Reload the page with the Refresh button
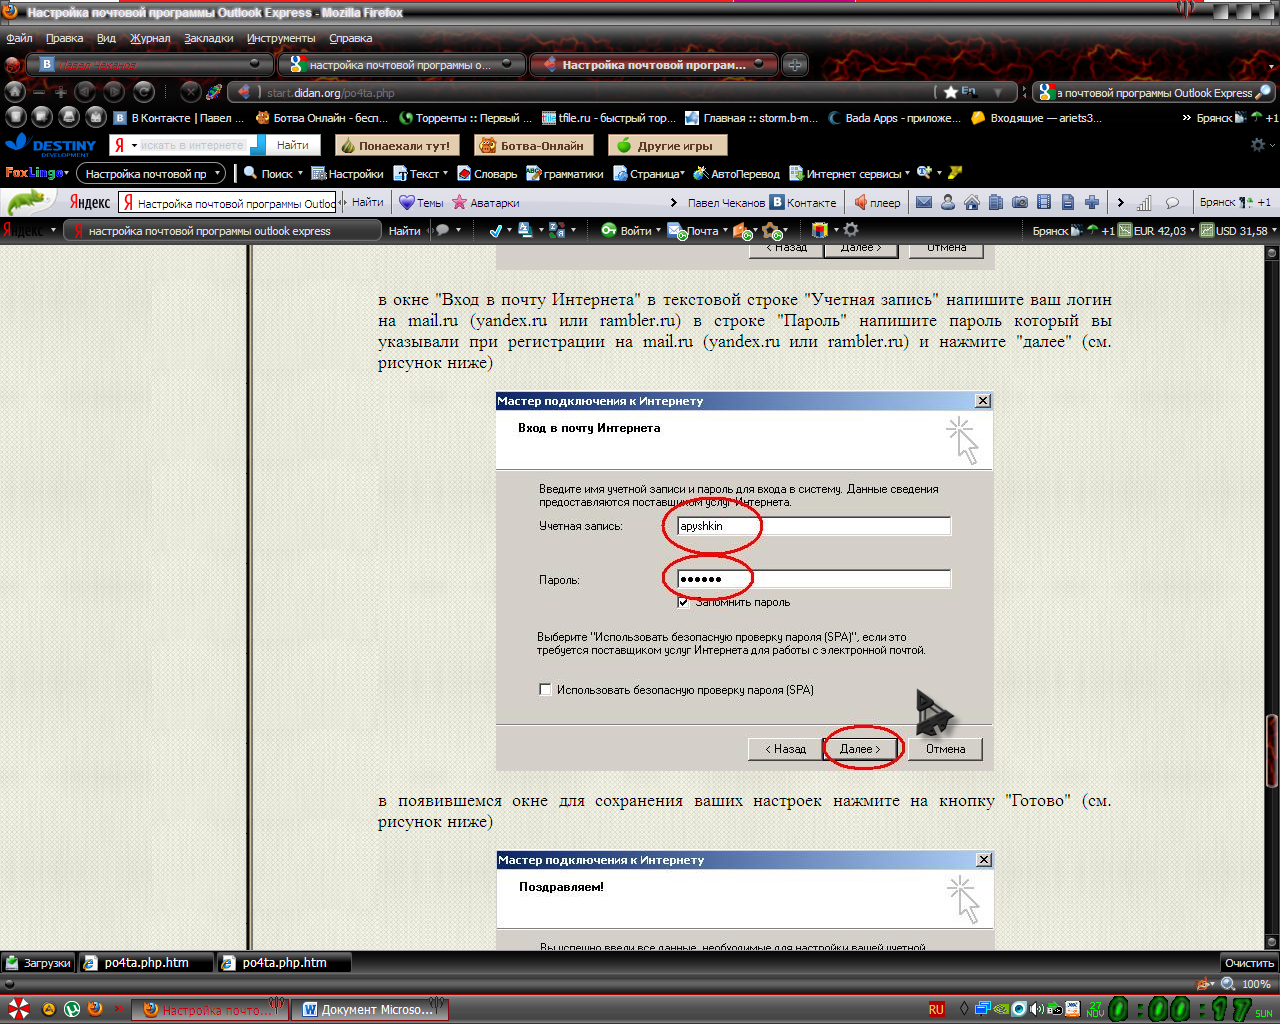 [143, 92]
